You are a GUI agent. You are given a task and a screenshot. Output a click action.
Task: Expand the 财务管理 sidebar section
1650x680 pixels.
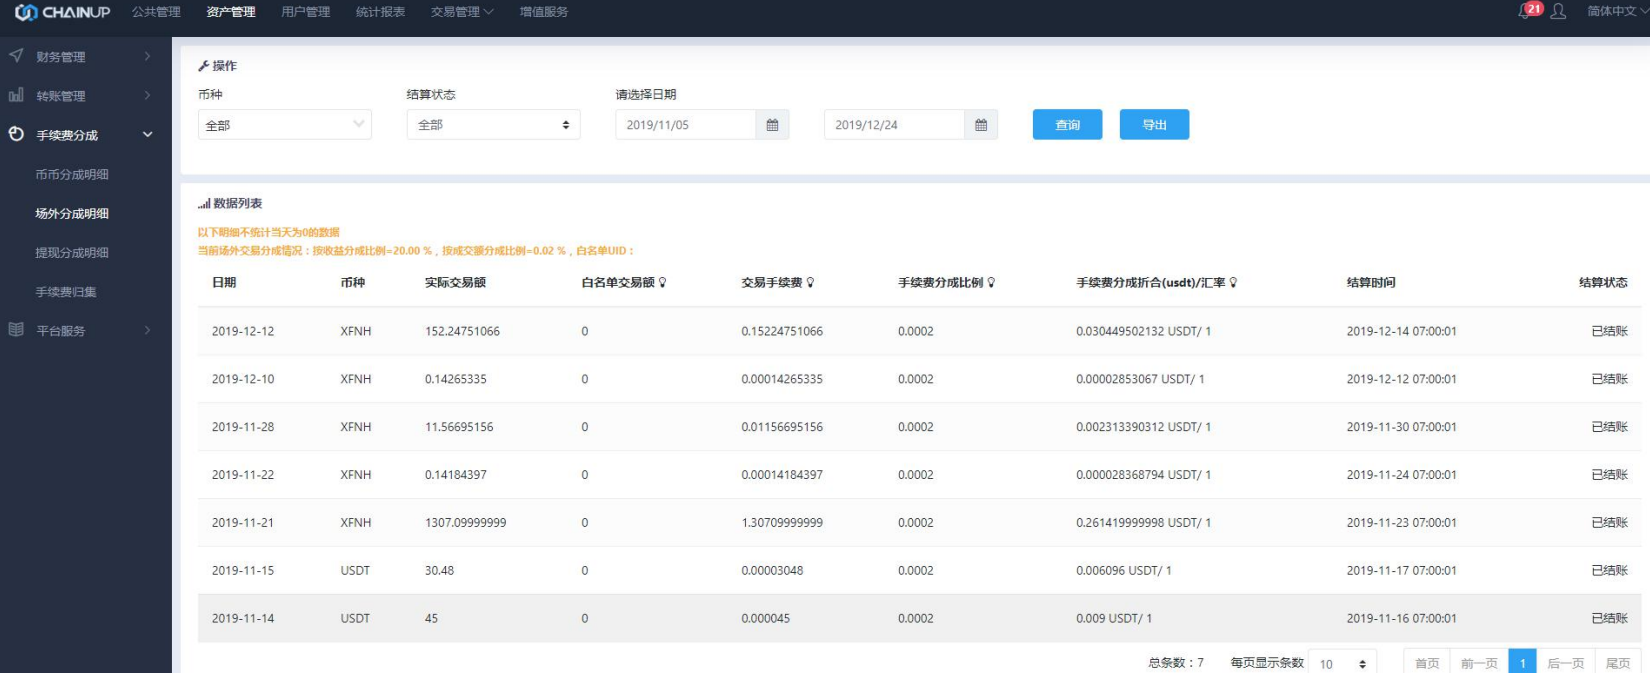pos(147,56)
